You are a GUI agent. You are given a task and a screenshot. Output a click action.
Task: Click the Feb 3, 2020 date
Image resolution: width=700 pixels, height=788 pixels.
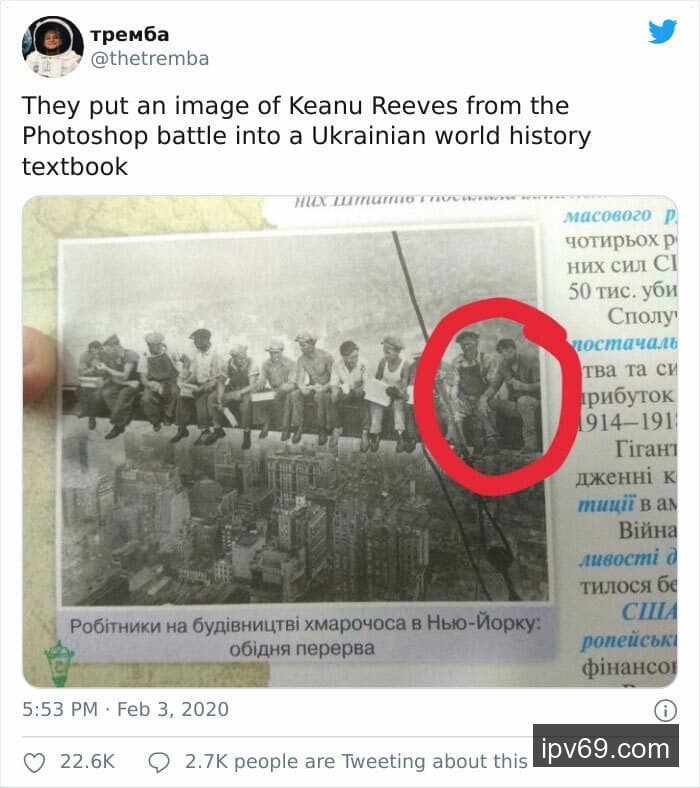tap(173, 709)
